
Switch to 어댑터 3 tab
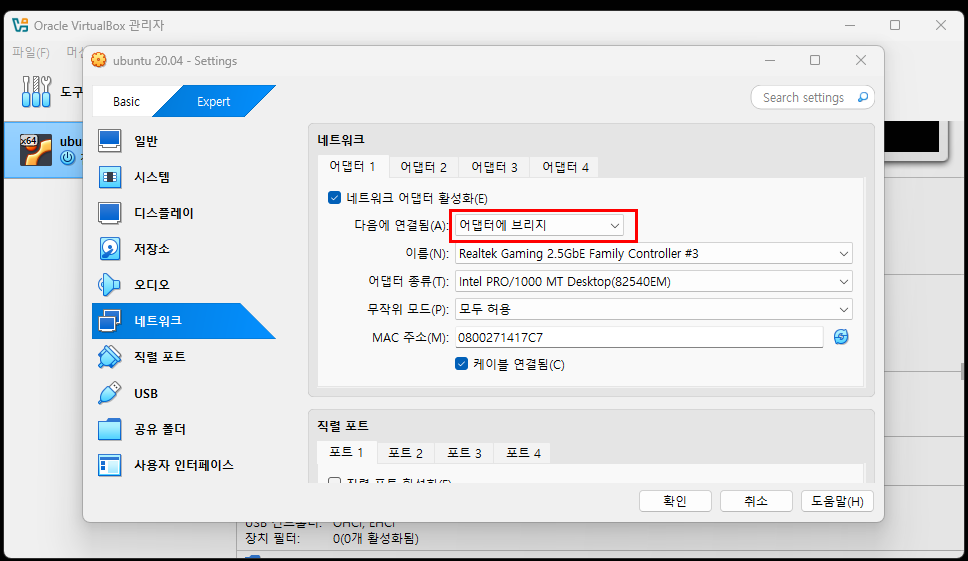(494, 167)
